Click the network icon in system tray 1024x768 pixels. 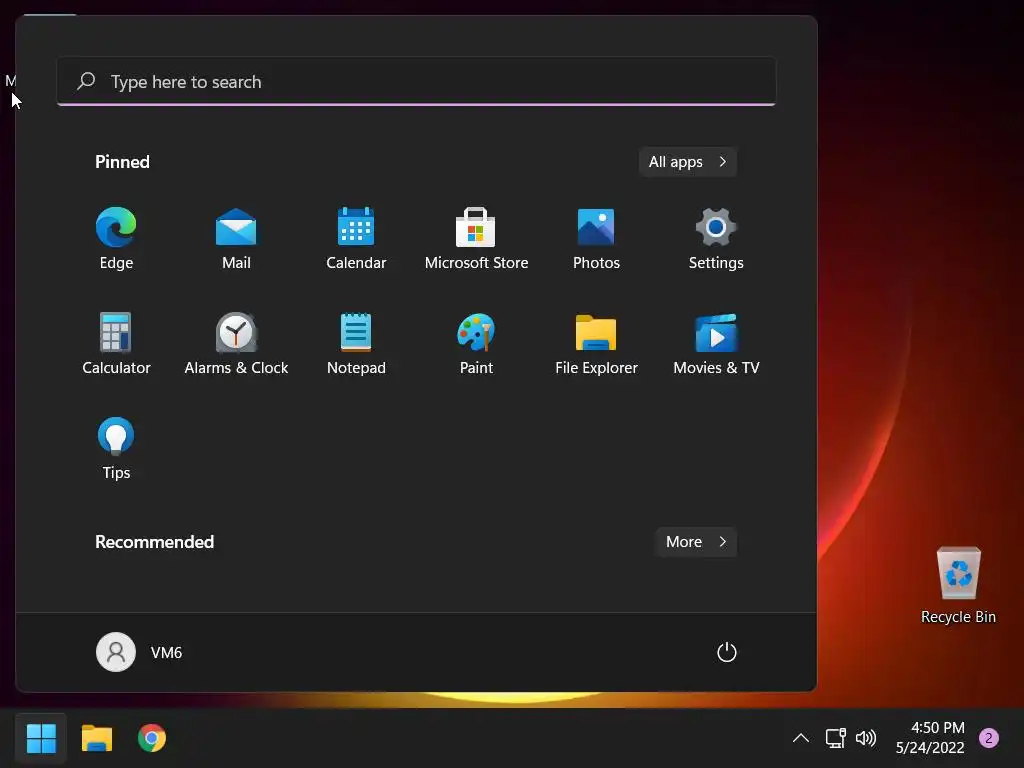[x=835, y=738]
